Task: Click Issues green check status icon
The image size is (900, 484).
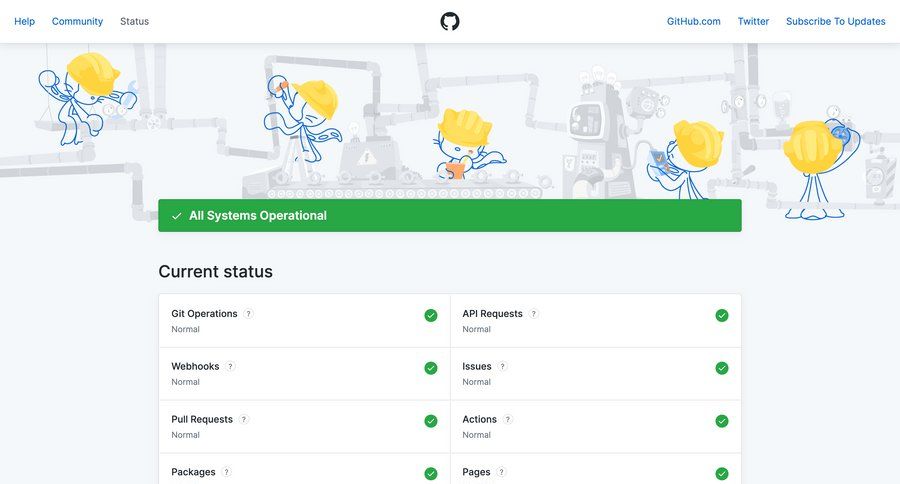Action: pos(722,368)
